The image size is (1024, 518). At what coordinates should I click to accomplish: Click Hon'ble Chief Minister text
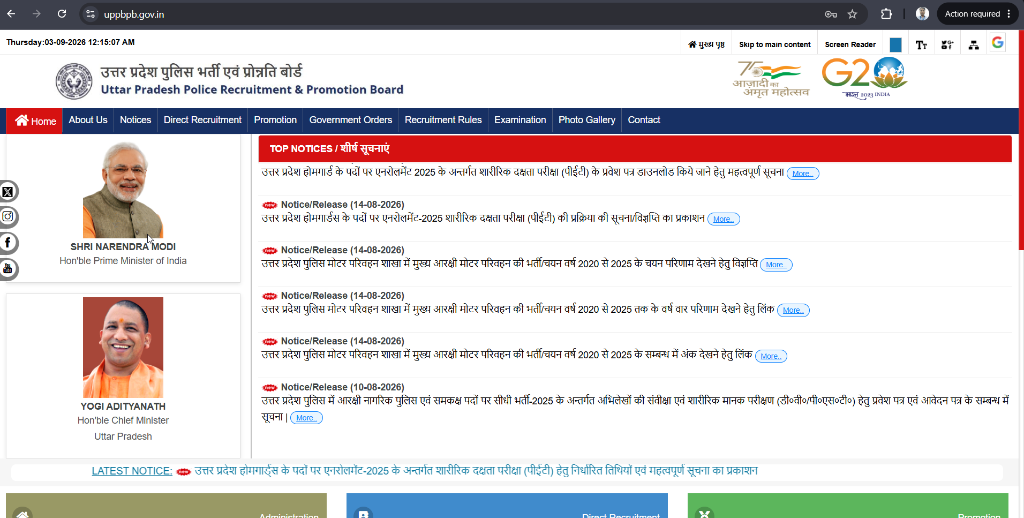(x=123, y=421)
